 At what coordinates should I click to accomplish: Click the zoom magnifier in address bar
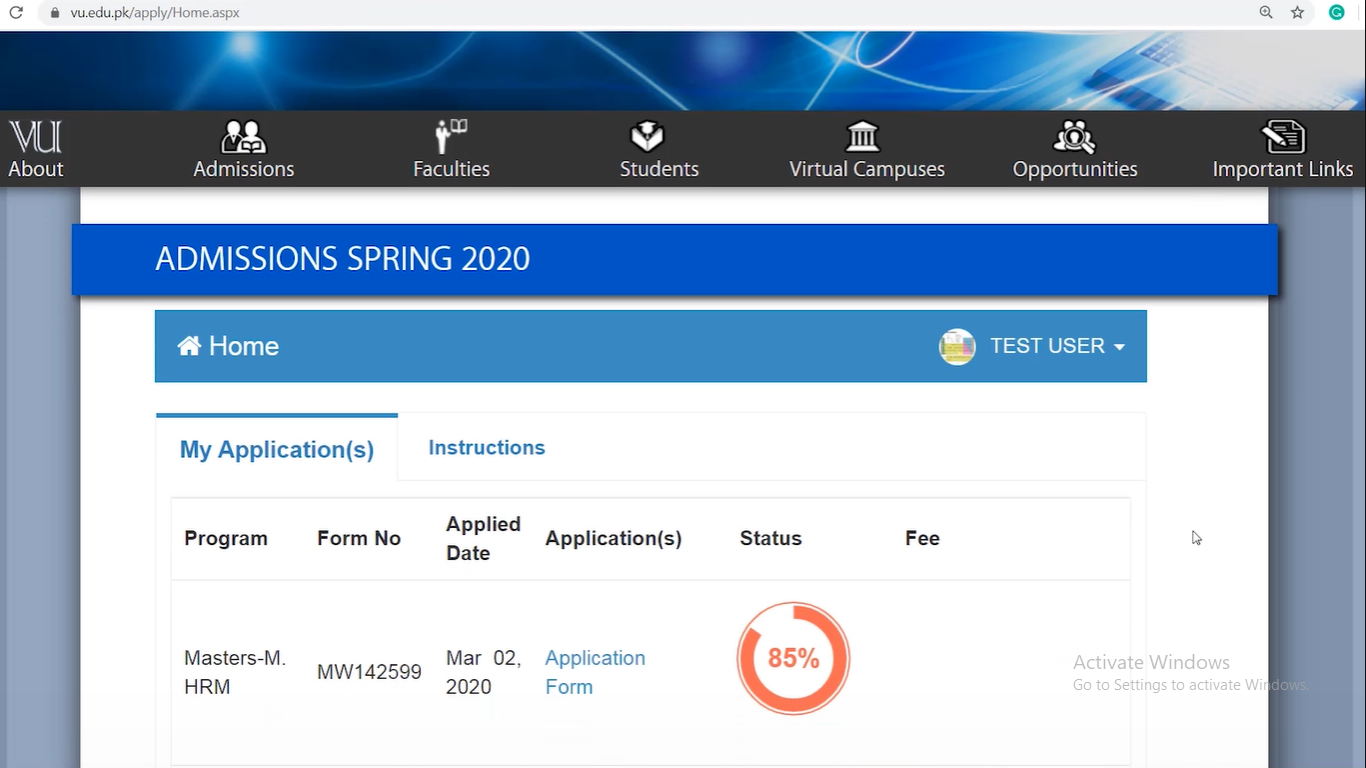1266,13
